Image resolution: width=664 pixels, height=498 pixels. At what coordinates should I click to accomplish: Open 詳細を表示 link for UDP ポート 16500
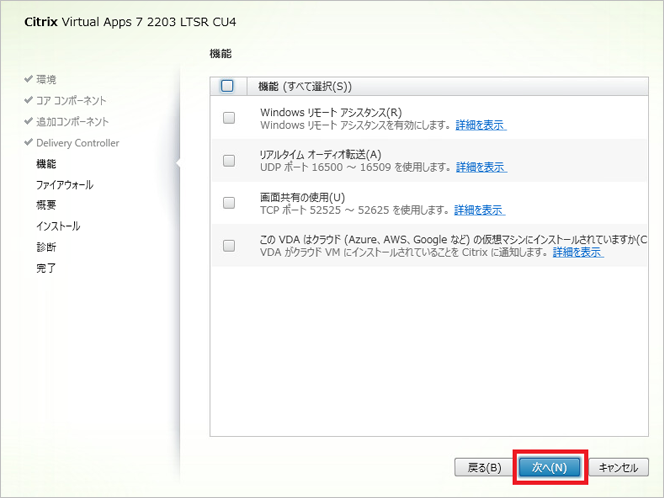[x=481, y=167]
